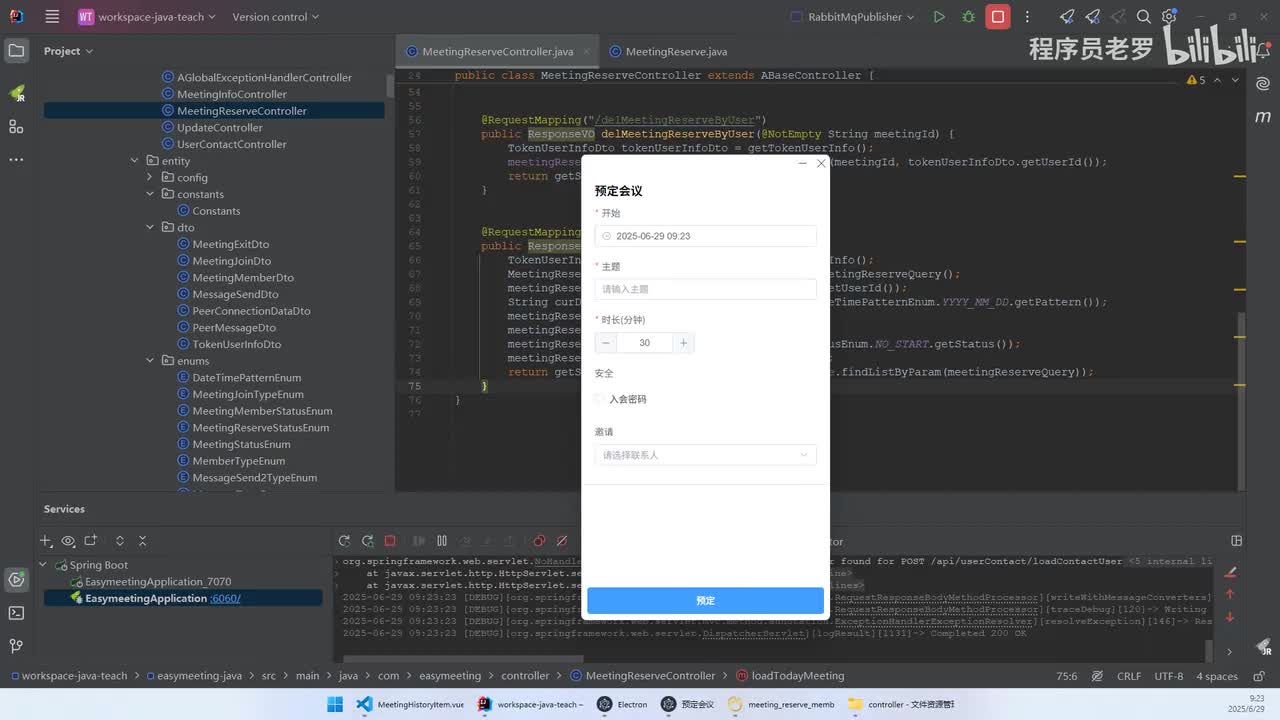
Task: Increase meeting duration with plus button
Action: click(683, 343)
